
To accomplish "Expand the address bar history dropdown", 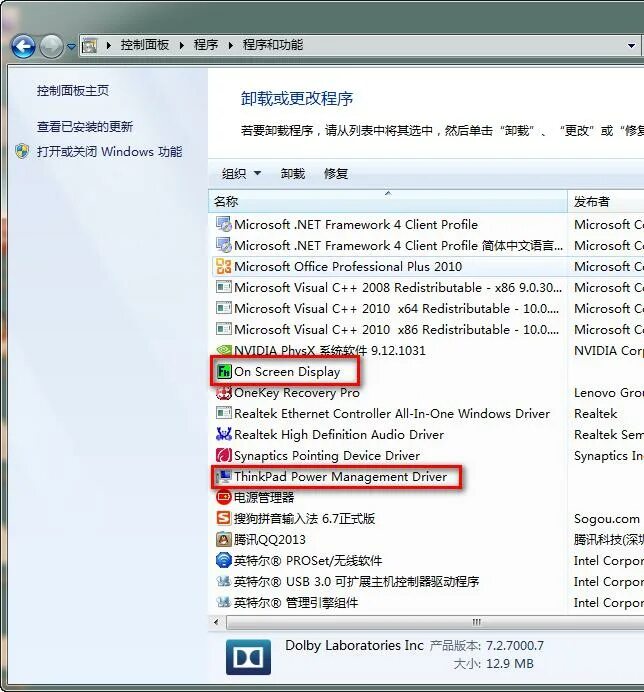I will tap(632, 45).
